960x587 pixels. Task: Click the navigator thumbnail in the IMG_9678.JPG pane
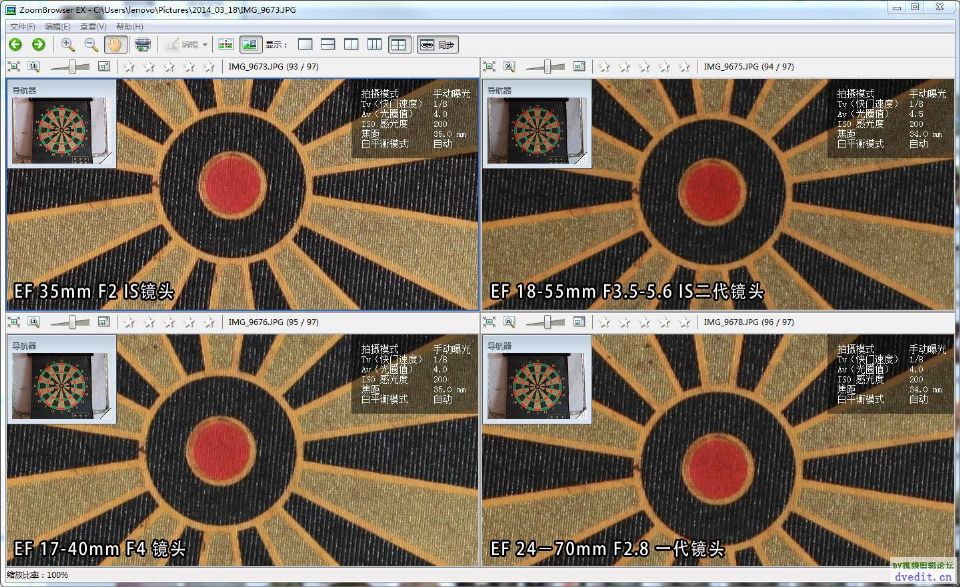pyautogui.click(x=537, y=386)
